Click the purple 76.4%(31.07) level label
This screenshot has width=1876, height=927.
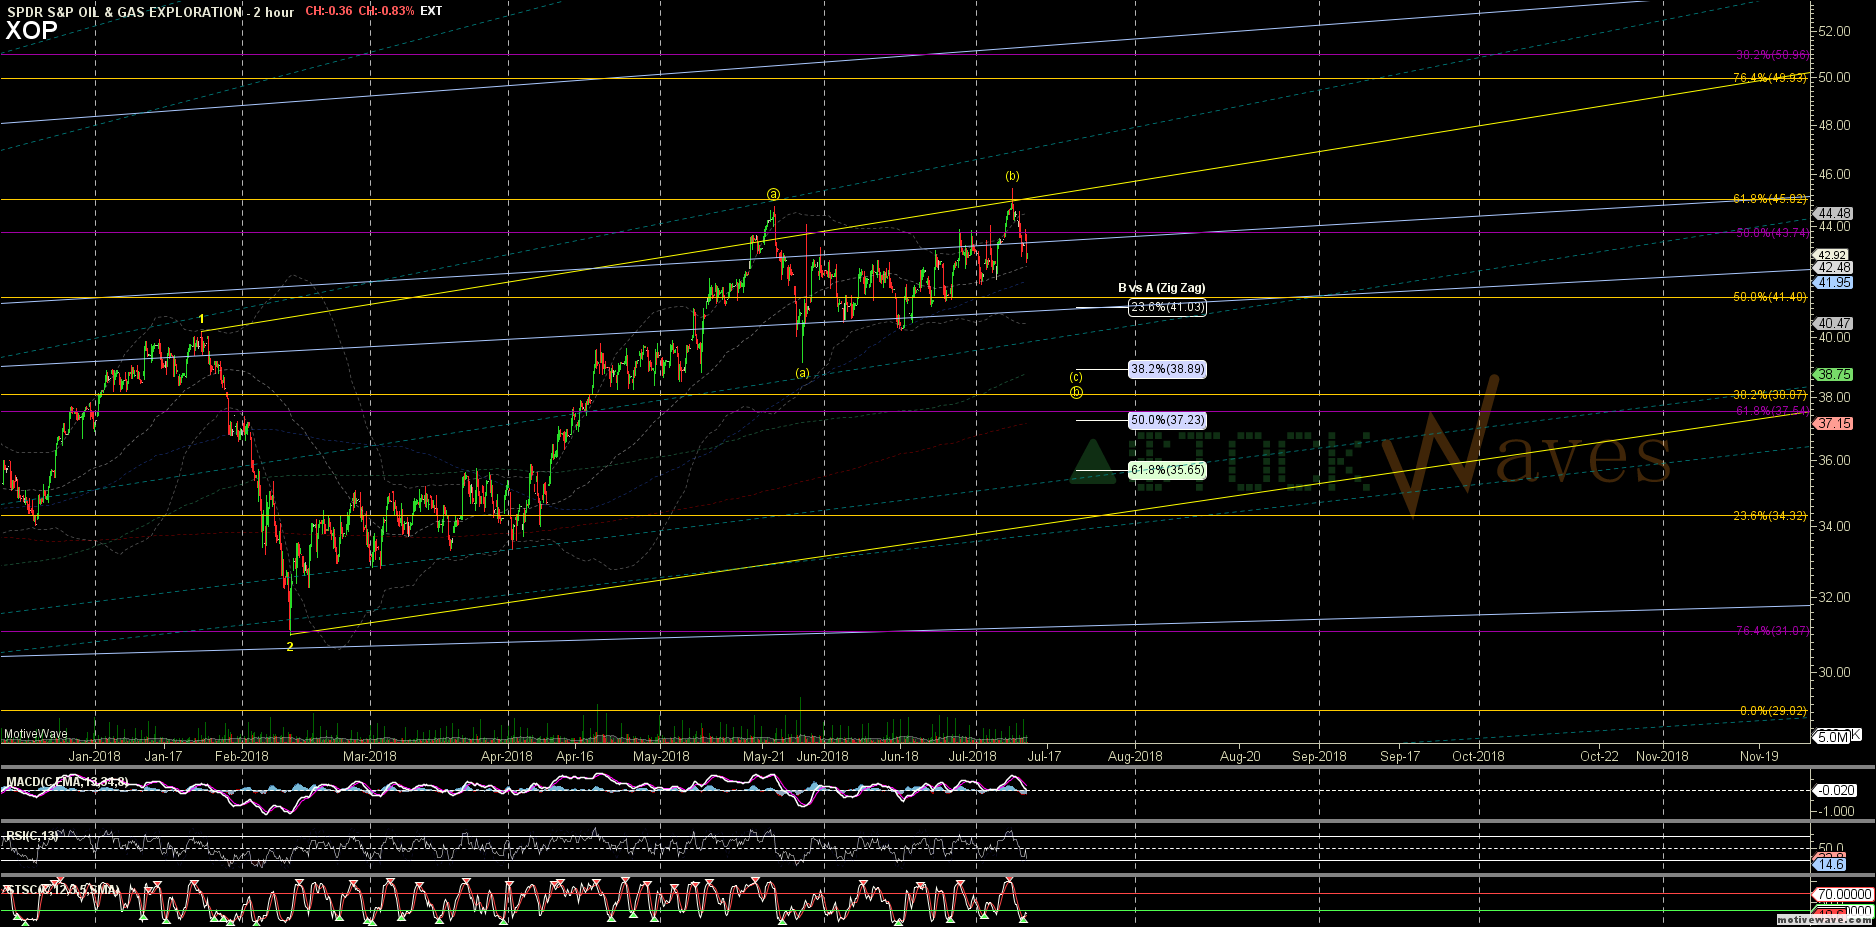coord(1771,631)
